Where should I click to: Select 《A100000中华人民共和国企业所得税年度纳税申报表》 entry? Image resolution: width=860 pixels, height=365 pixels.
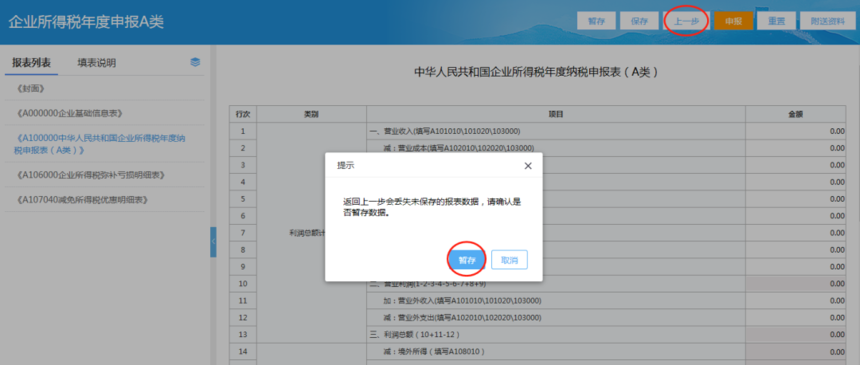[100, 144]
